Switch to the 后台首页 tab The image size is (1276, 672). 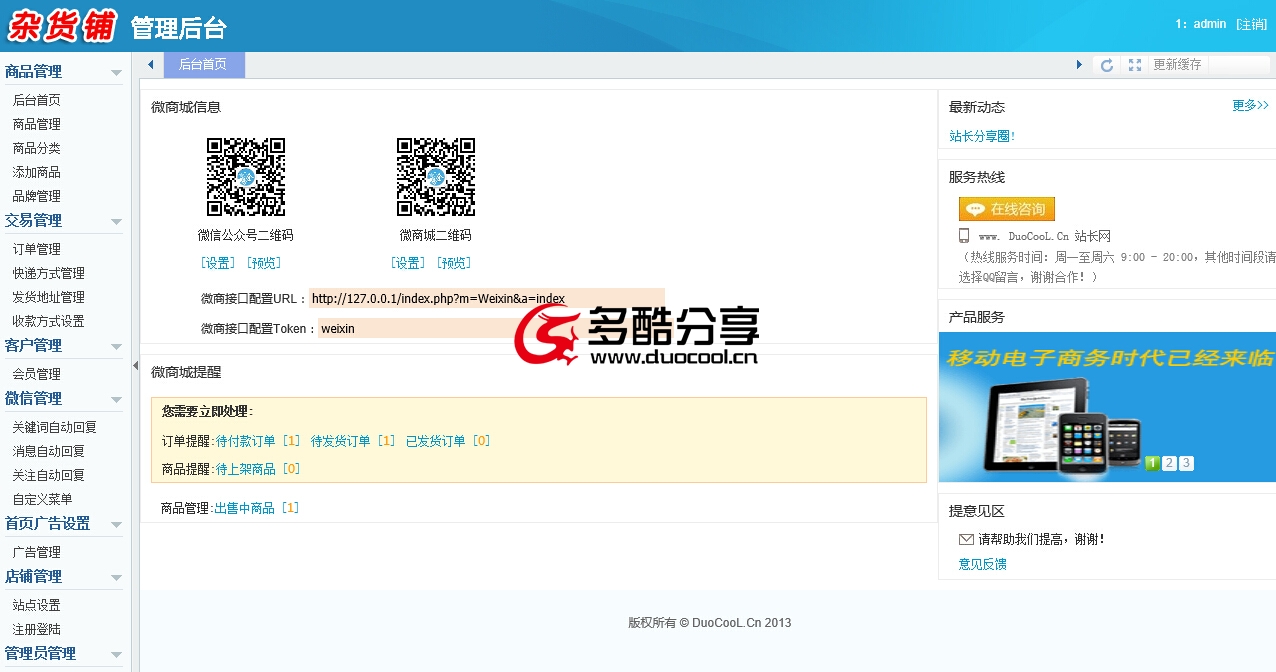point(203,65)
